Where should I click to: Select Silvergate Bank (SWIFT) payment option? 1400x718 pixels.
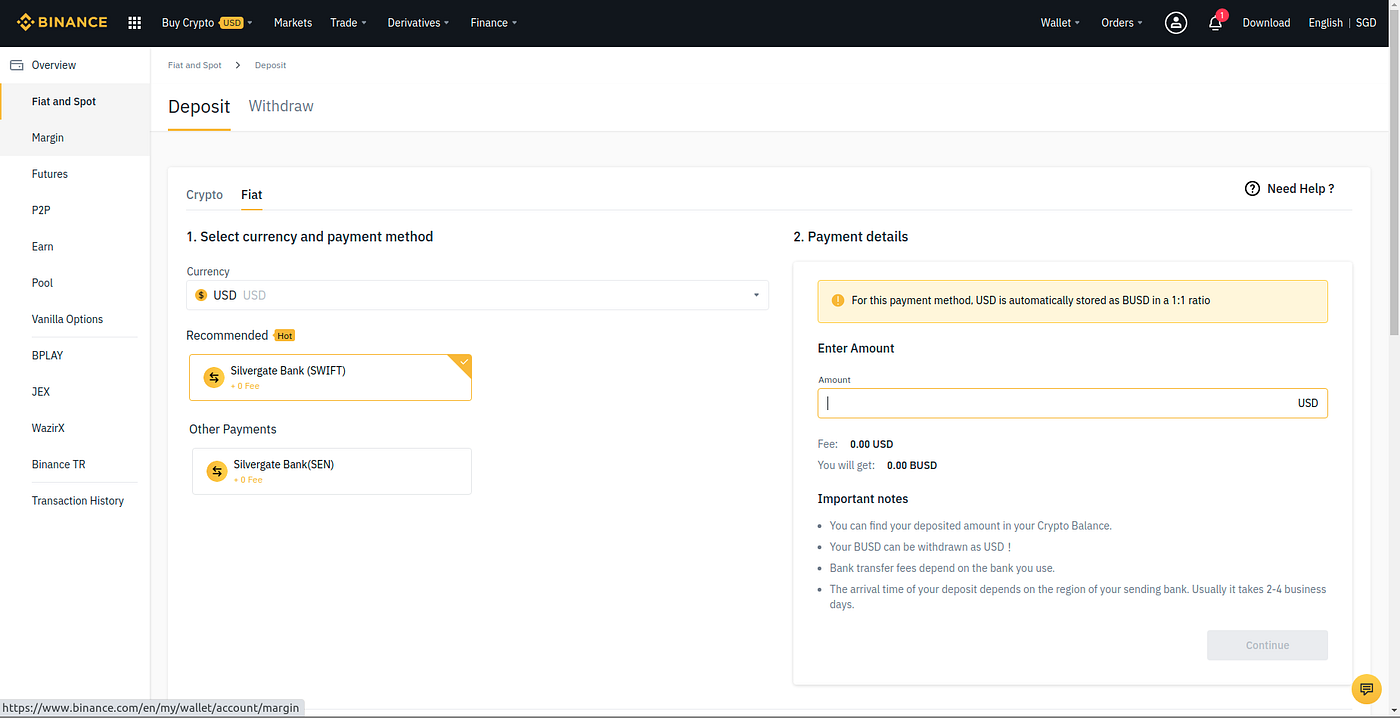pos(330,377)
